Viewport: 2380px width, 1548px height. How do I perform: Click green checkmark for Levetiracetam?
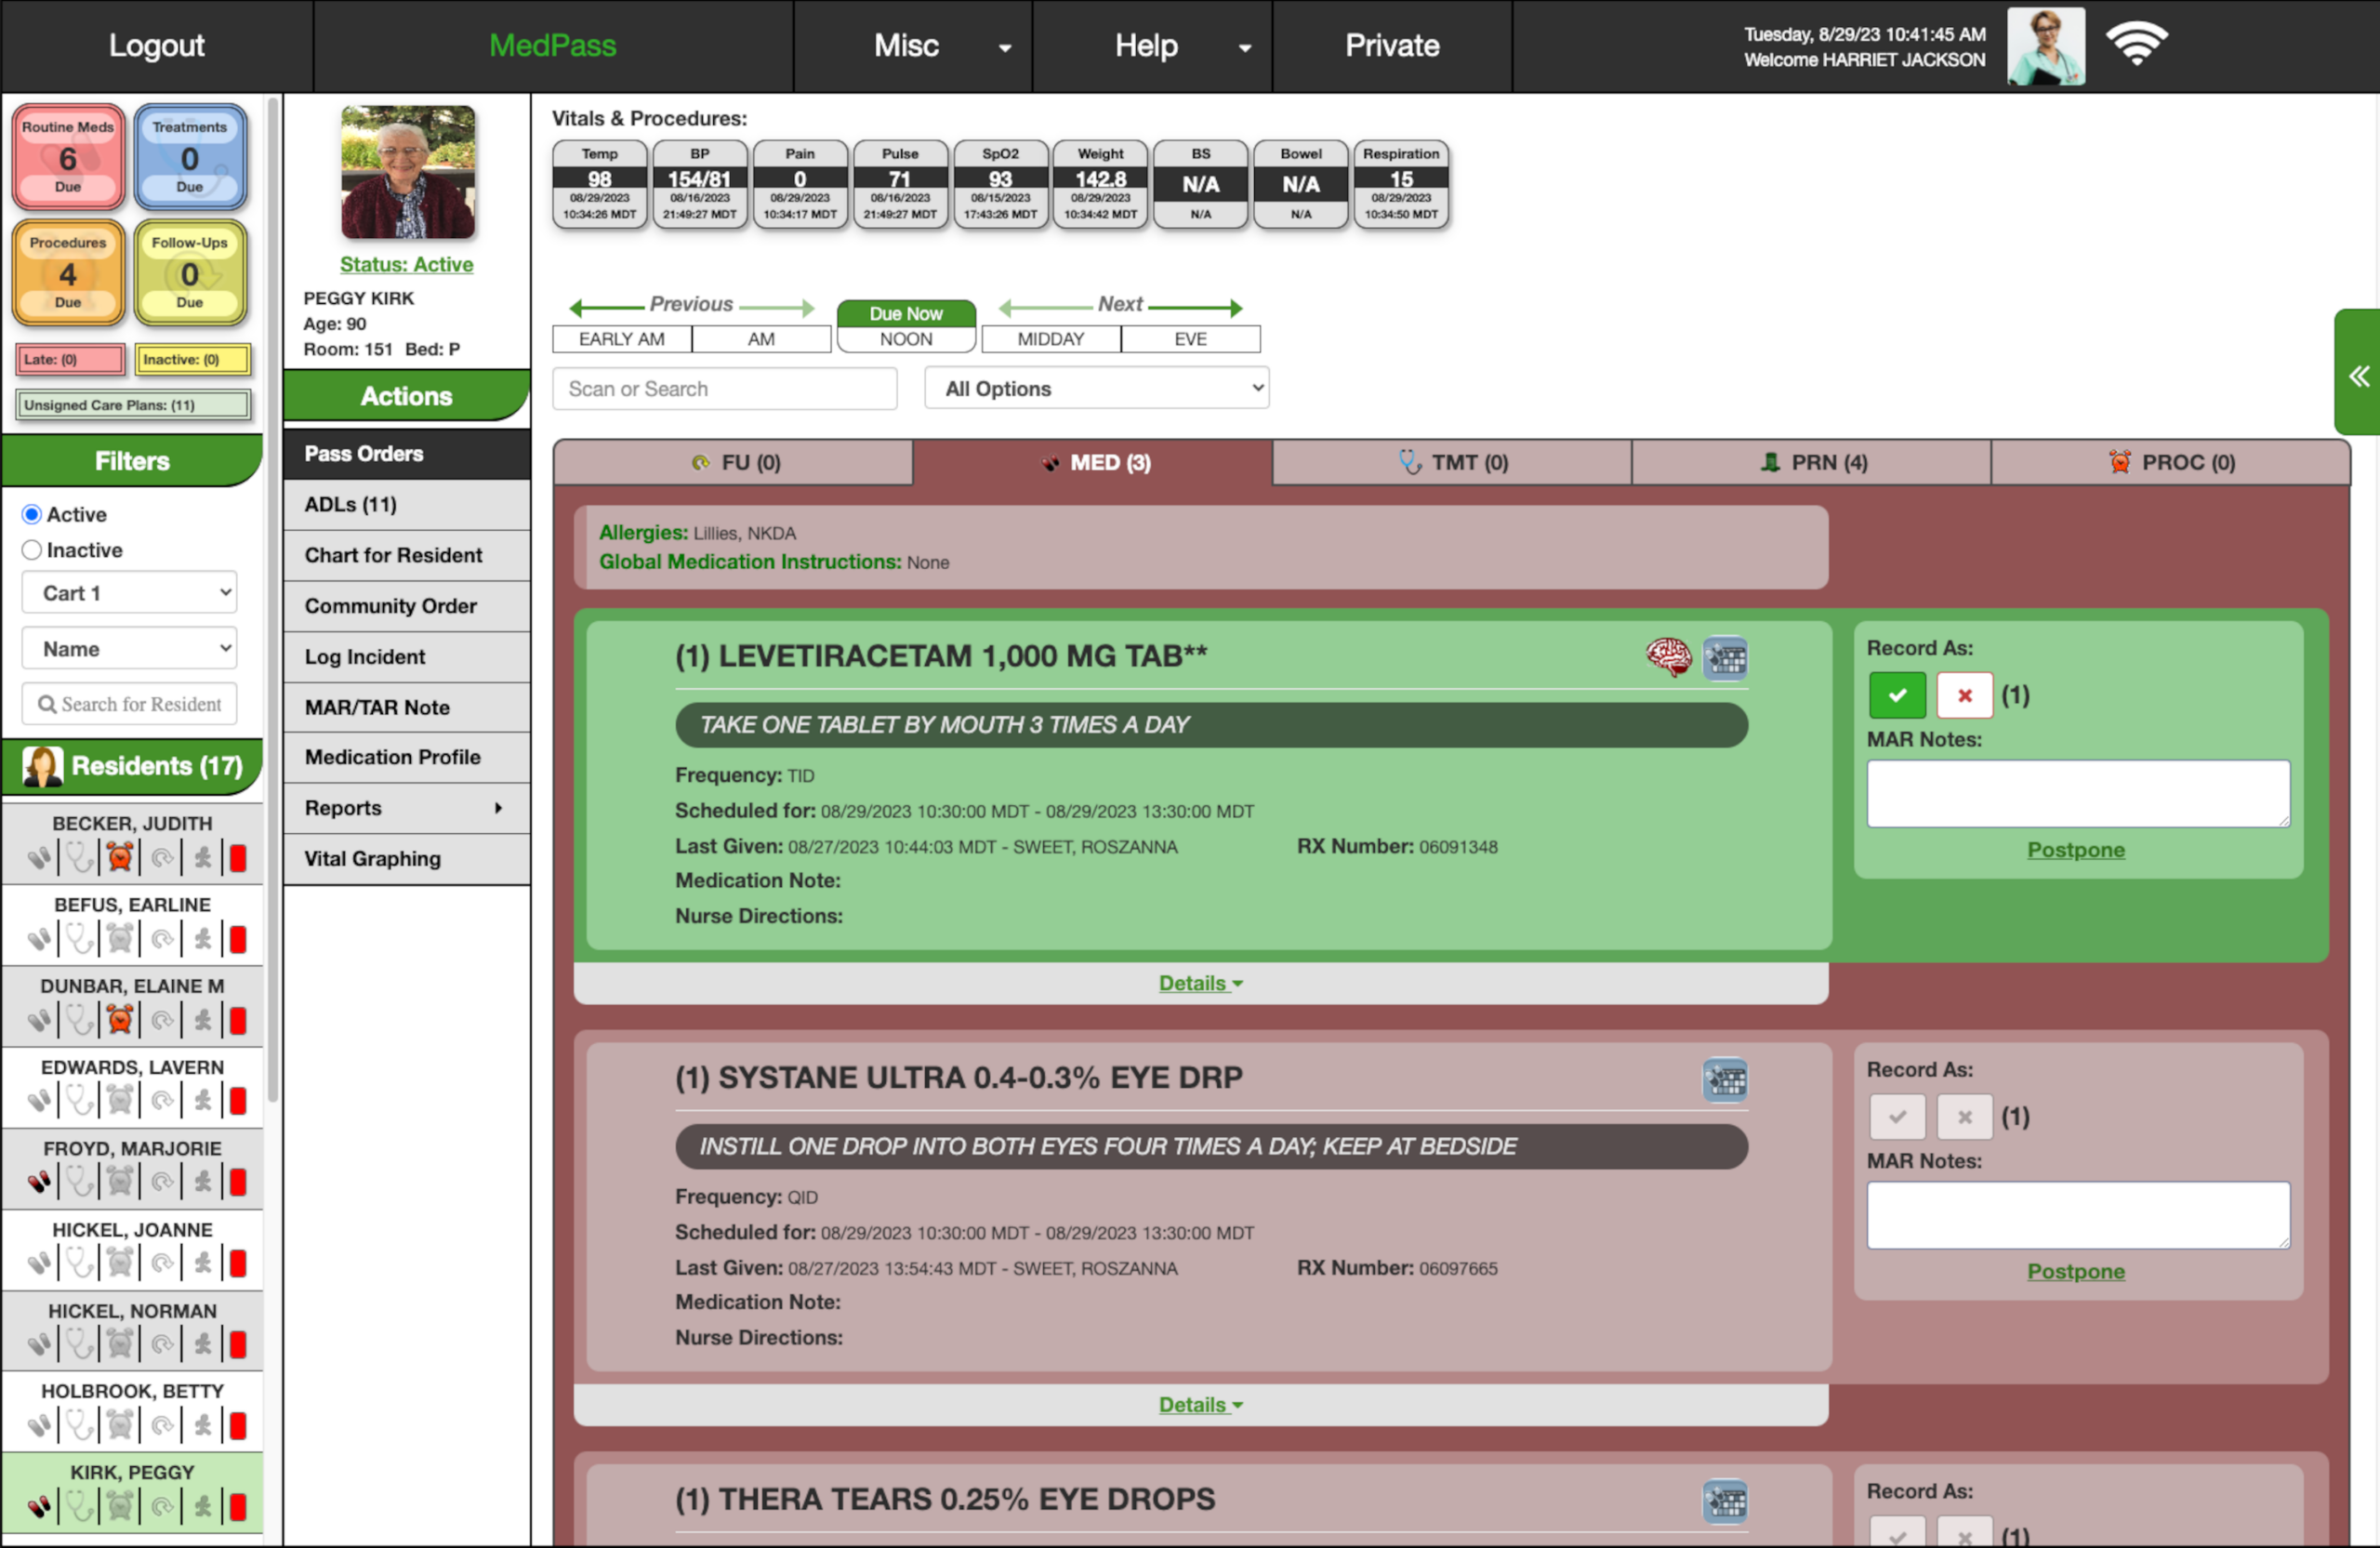pos(1896,695)
